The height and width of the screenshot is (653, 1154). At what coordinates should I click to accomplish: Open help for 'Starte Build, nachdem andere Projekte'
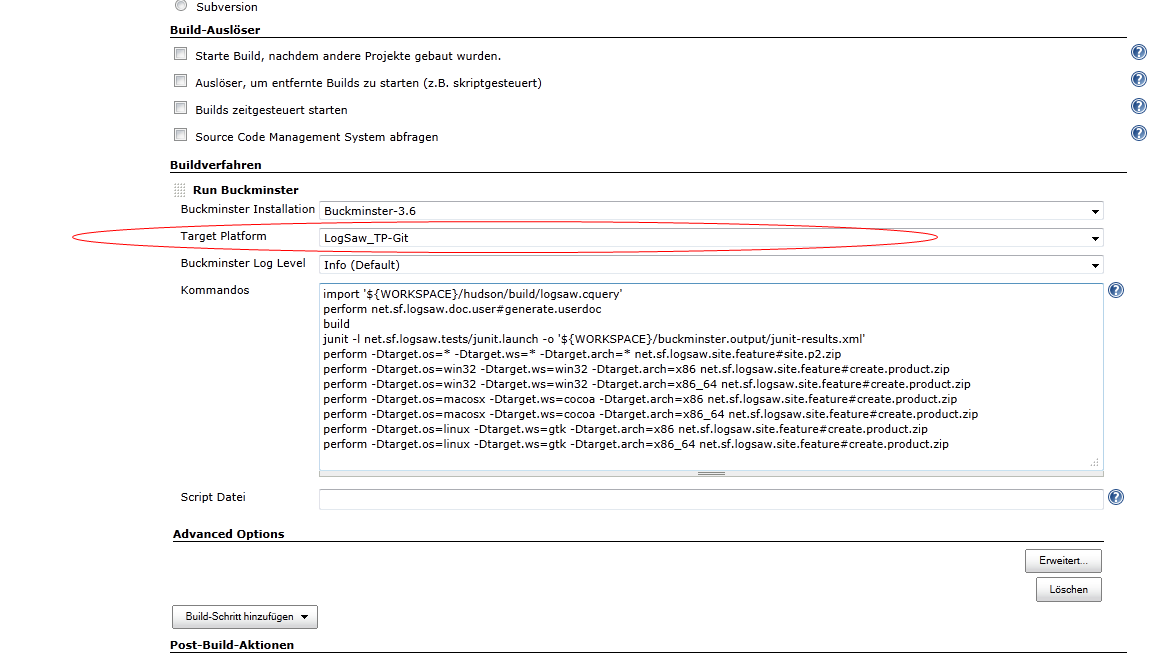pyautogui.click(x=1138, y=52)
